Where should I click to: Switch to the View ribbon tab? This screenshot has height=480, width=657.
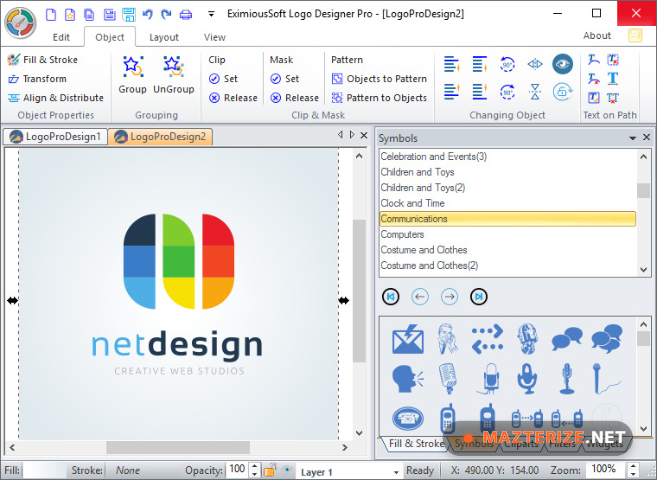pyautogui.click(x=215, y=37)
